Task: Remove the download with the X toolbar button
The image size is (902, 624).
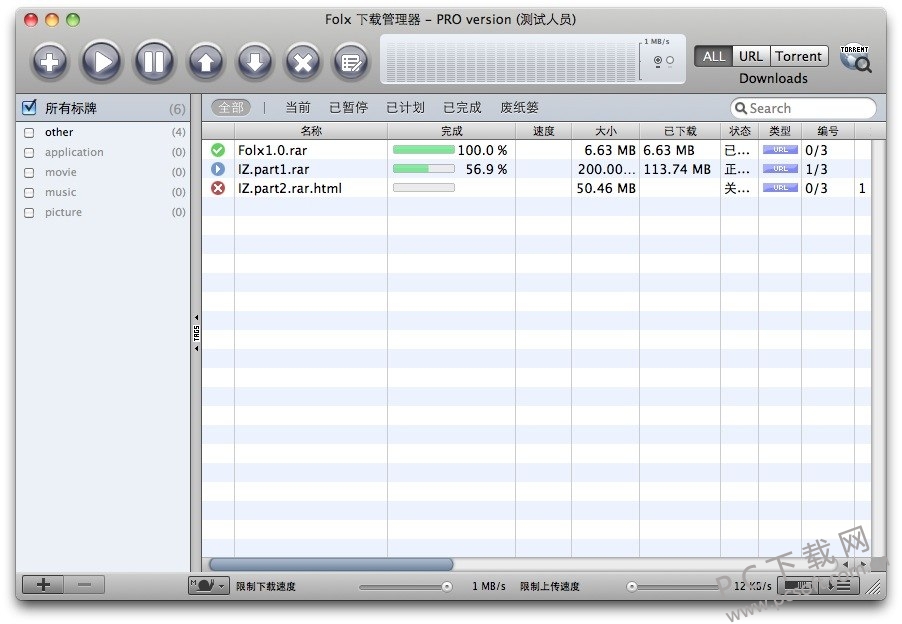Action: [303, 62]
